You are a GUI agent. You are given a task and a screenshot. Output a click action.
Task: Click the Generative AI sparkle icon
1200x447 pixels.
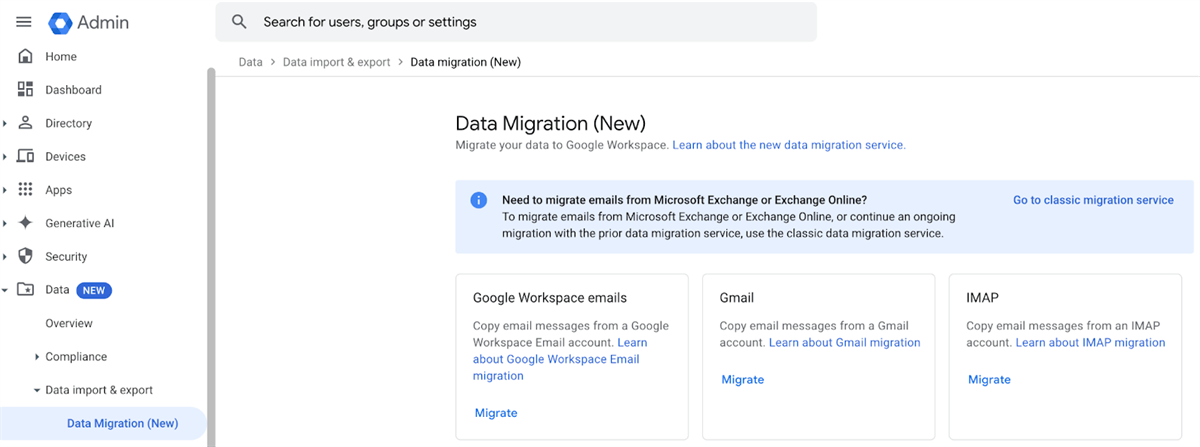[x=26, y=223]
